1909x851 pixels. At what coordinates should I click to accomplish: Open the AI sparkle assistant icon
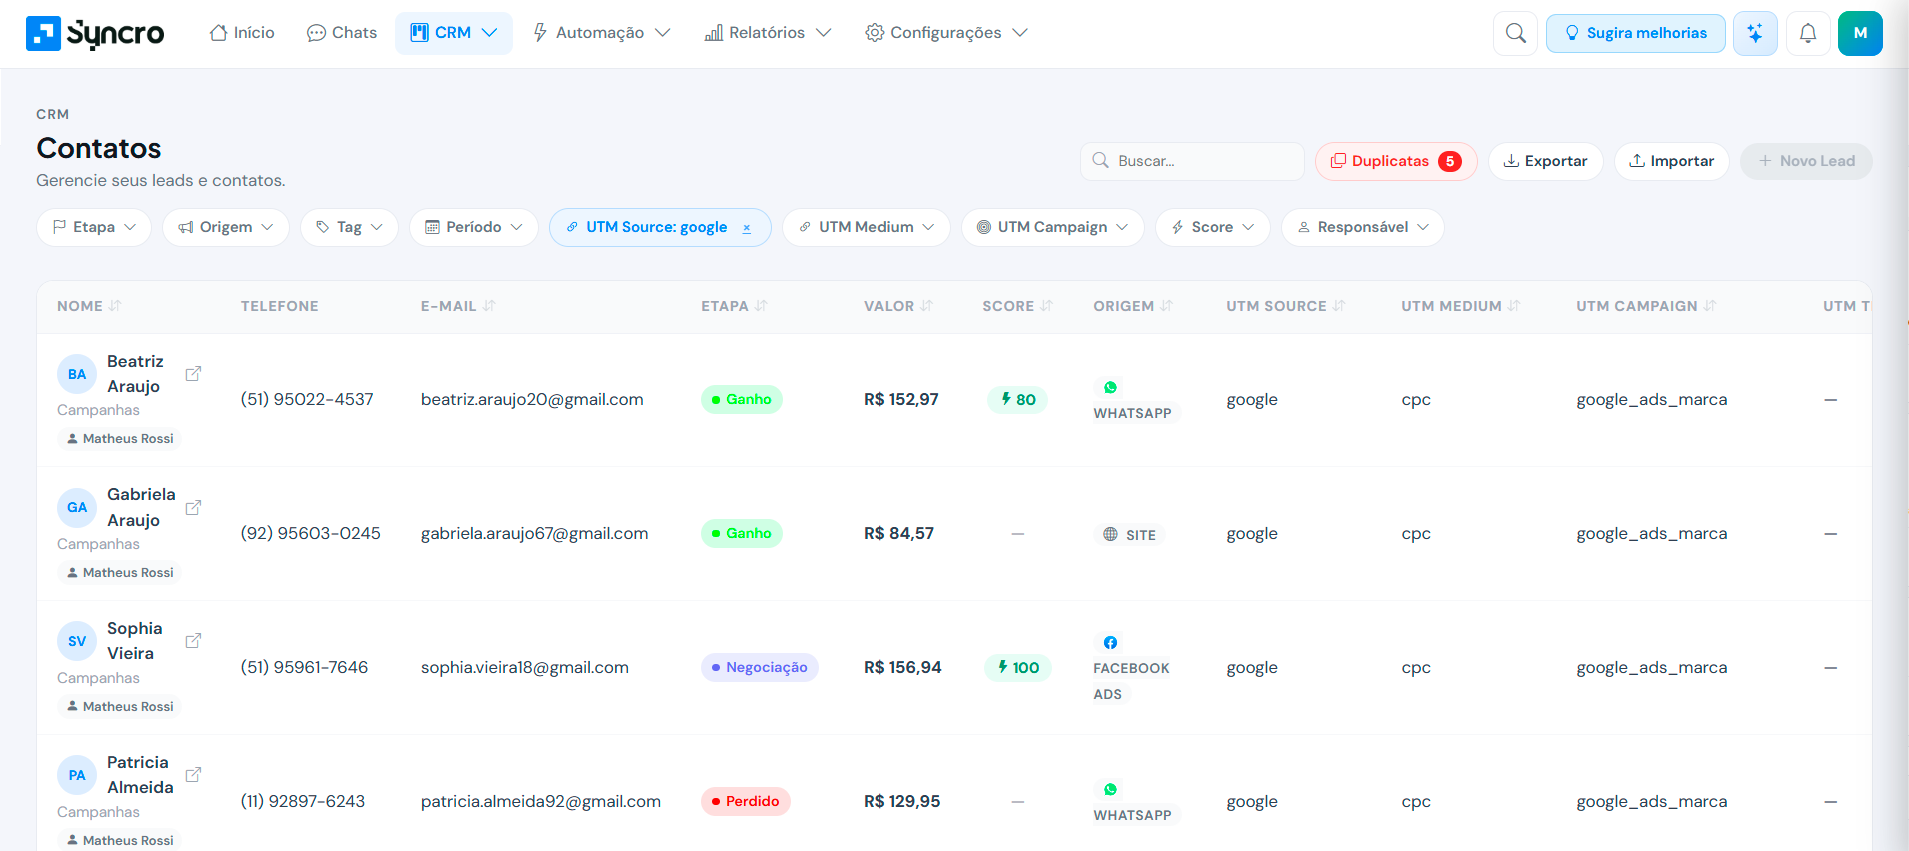(1755, 33)
